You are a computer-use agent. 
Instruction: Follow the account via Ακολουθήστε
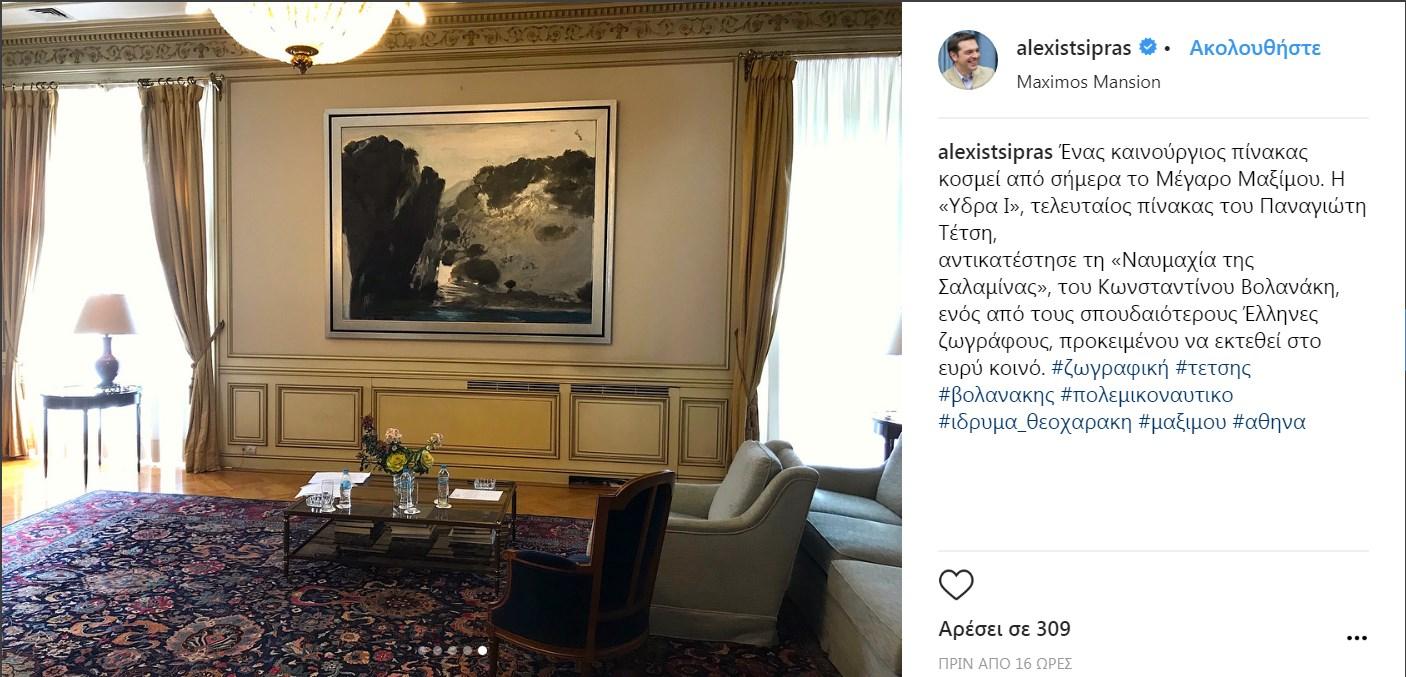(x=1255, y=48)
